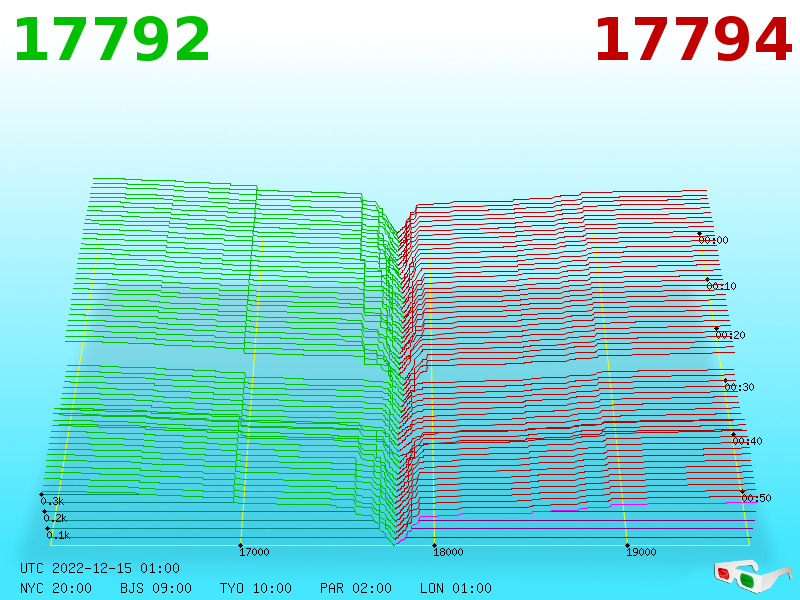This screenshot has height=600, width=800.
Task: Click the BJS 09:00 time label
Action: point(156,588)
